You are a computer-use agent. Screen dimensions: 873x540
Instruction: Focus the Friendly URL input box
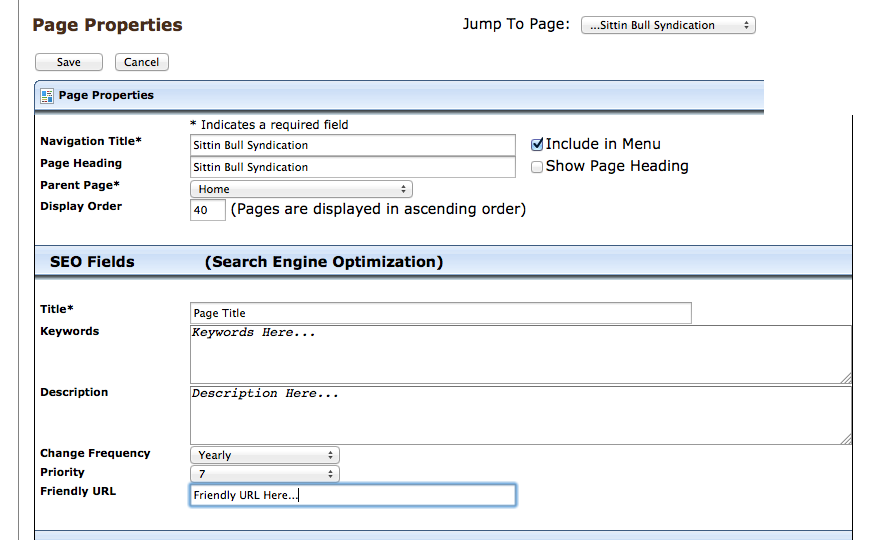(x=353, y=495)
